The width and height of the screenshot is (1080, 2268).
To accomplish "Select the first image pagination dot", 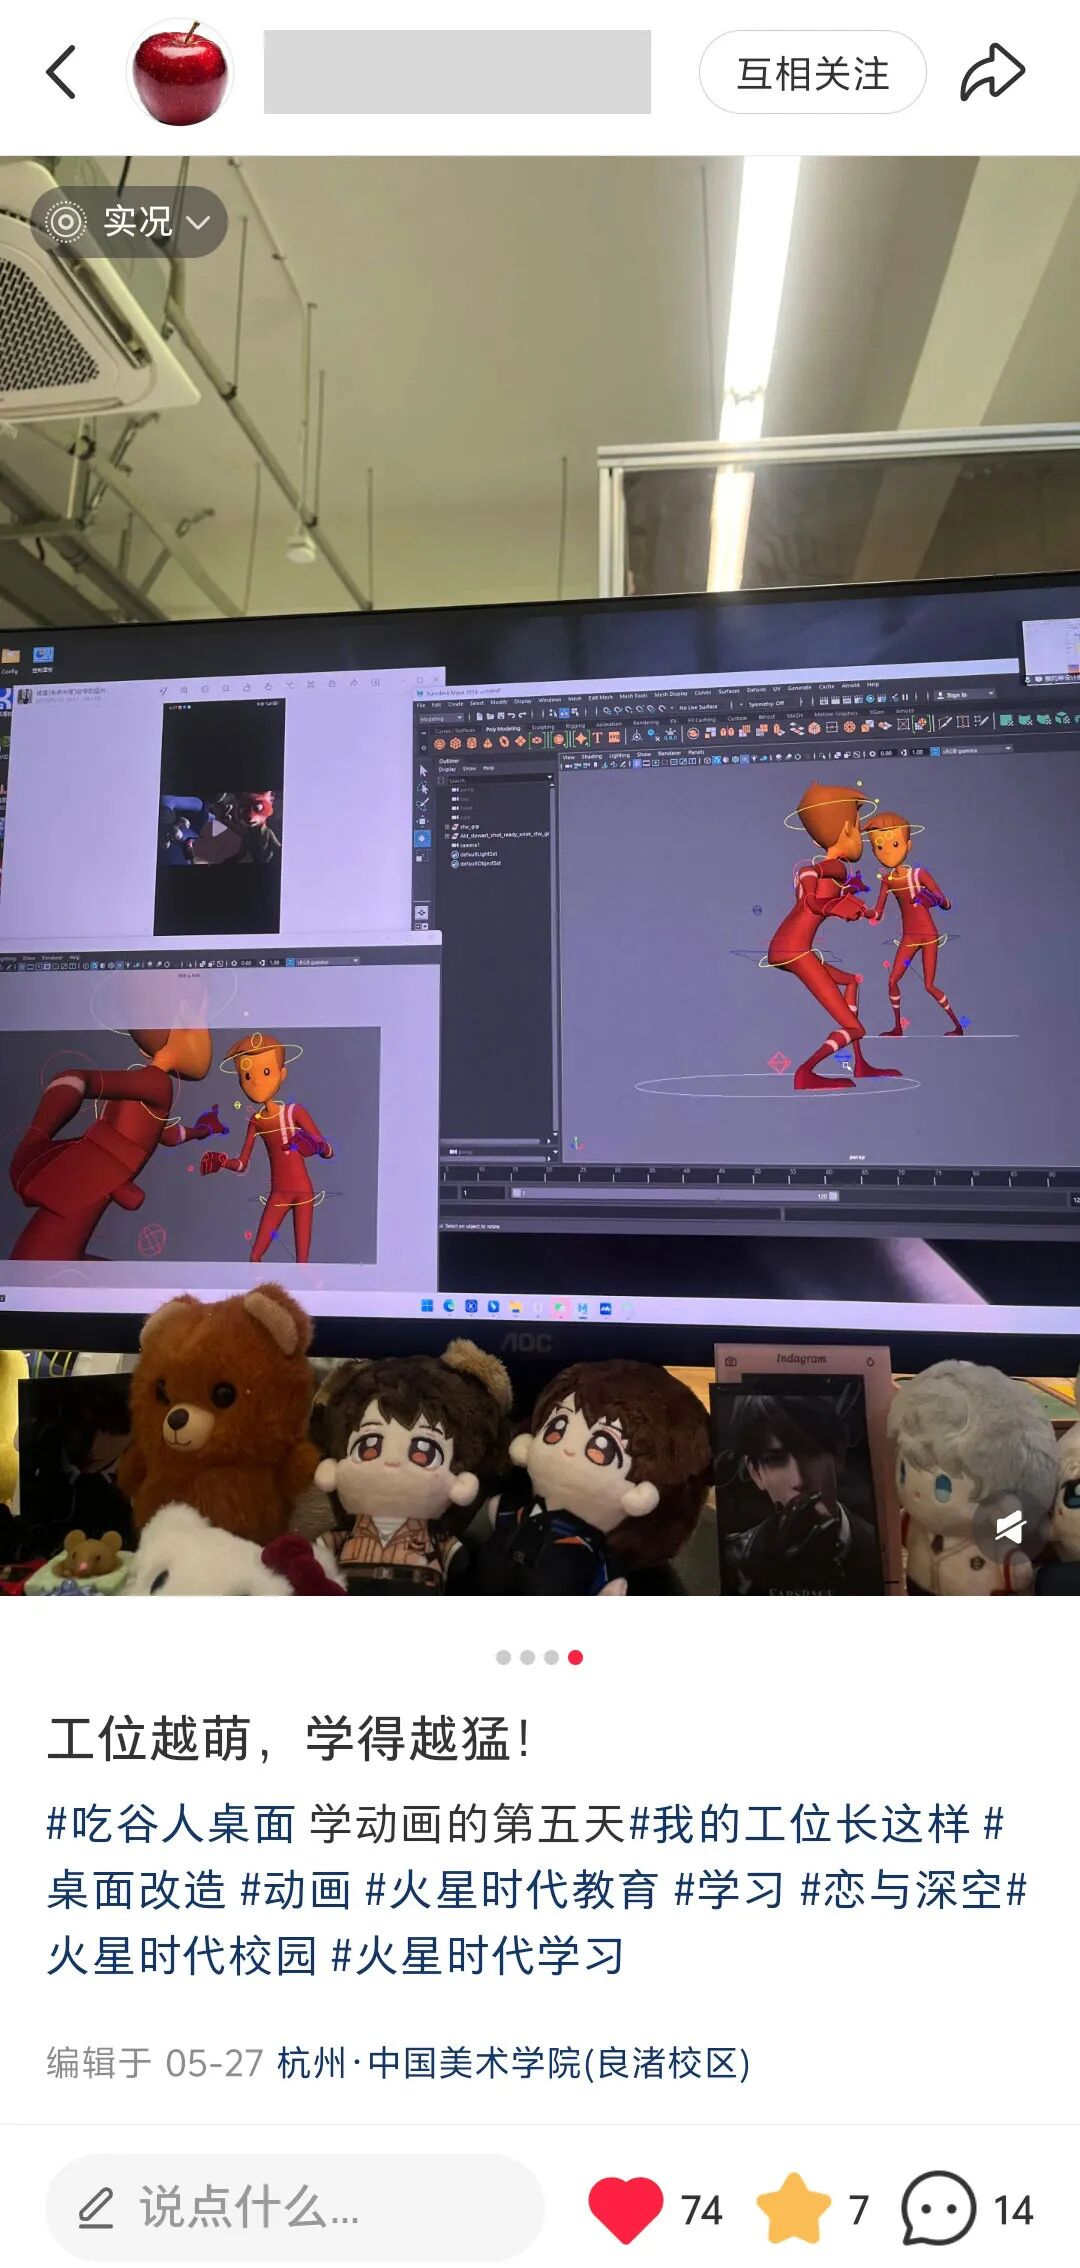I will click(503, 1657).
